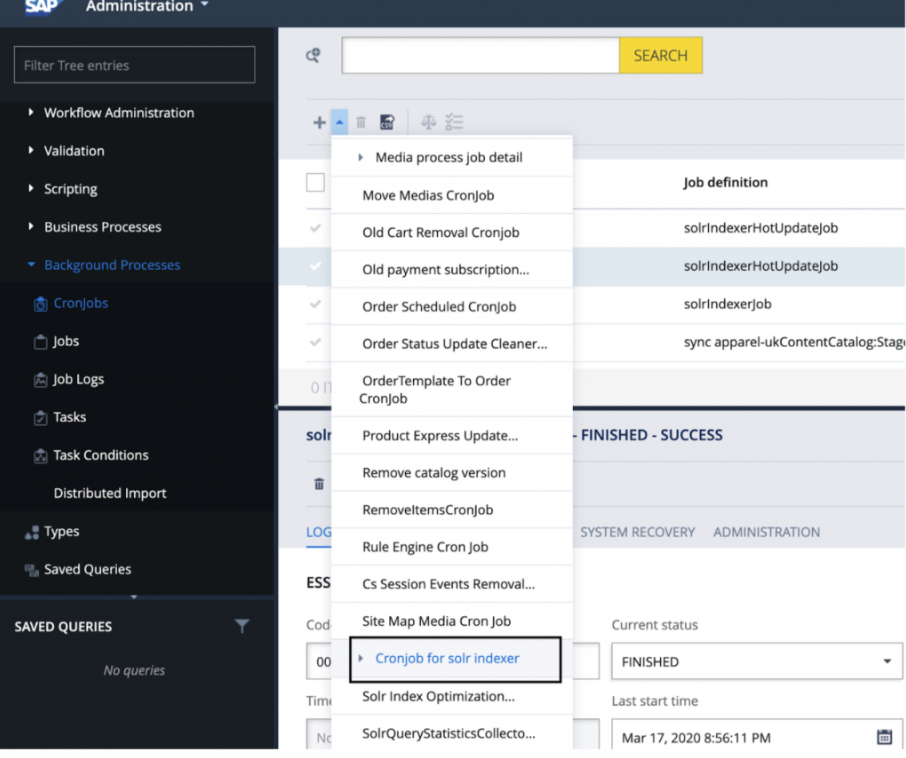The height and width of the screenshot is (758, 906).
Task: Toggle checkmark on first solrIndexerHotUpdateJob row
Action: [315, 228]
